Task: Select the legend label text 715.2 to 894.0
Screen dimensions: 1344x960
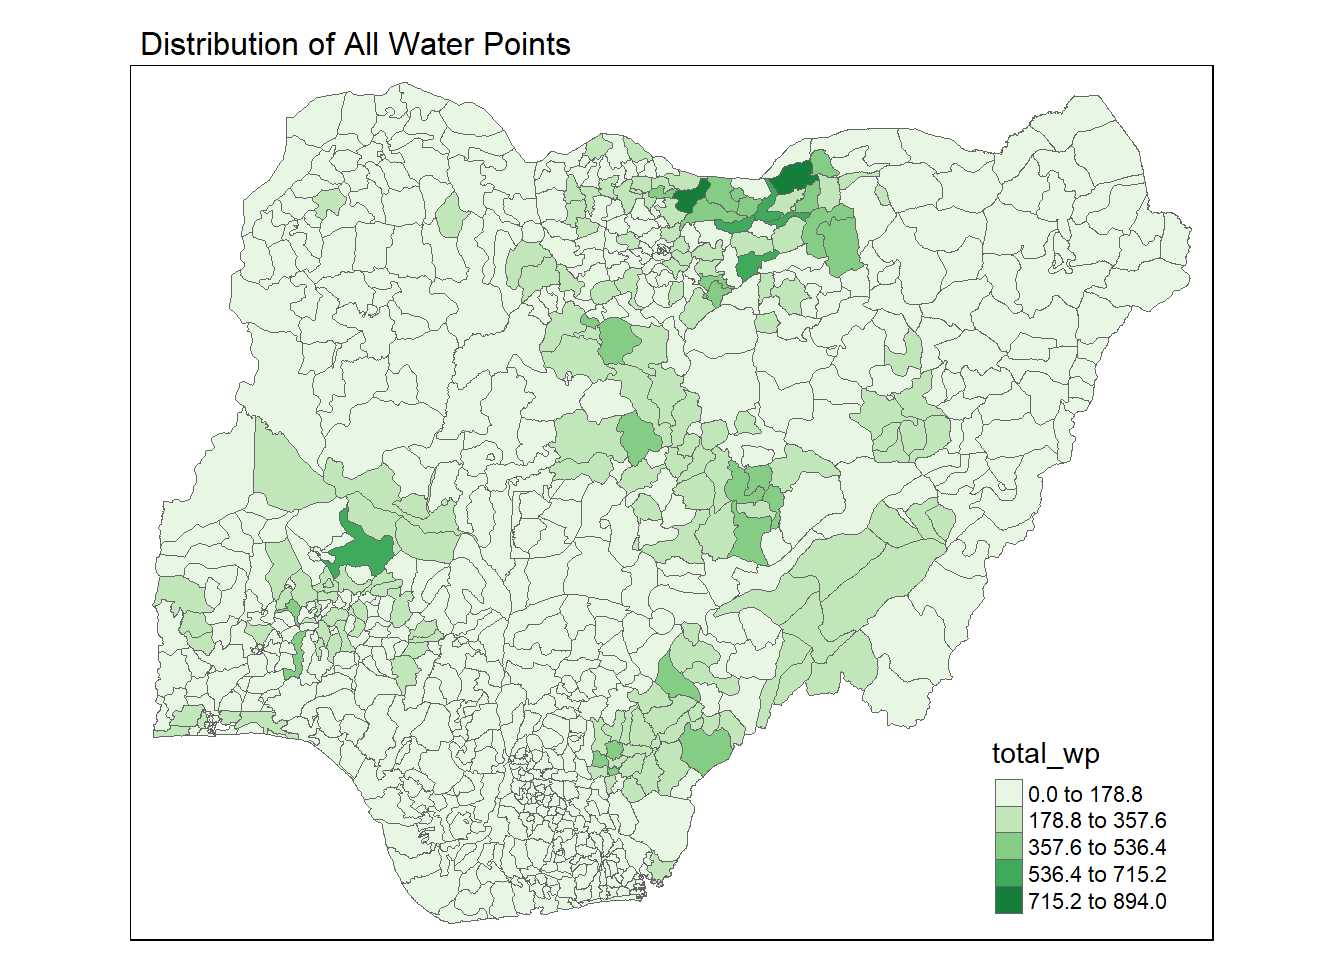Action: (x=1097, y=901)
